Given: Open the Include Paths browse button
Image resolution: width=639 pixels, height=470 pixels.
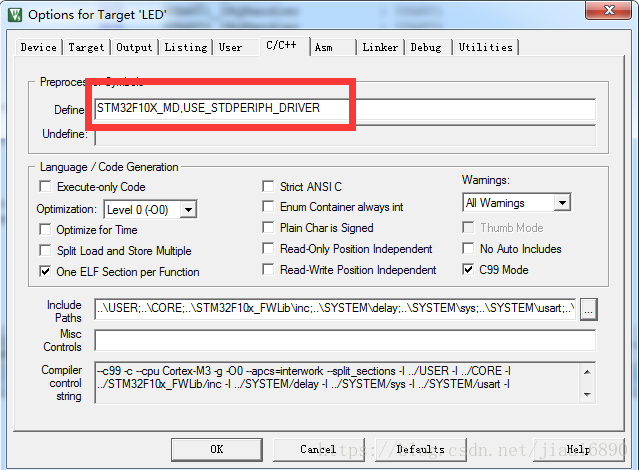Looking at the screenshot, I should pos(588,309).
